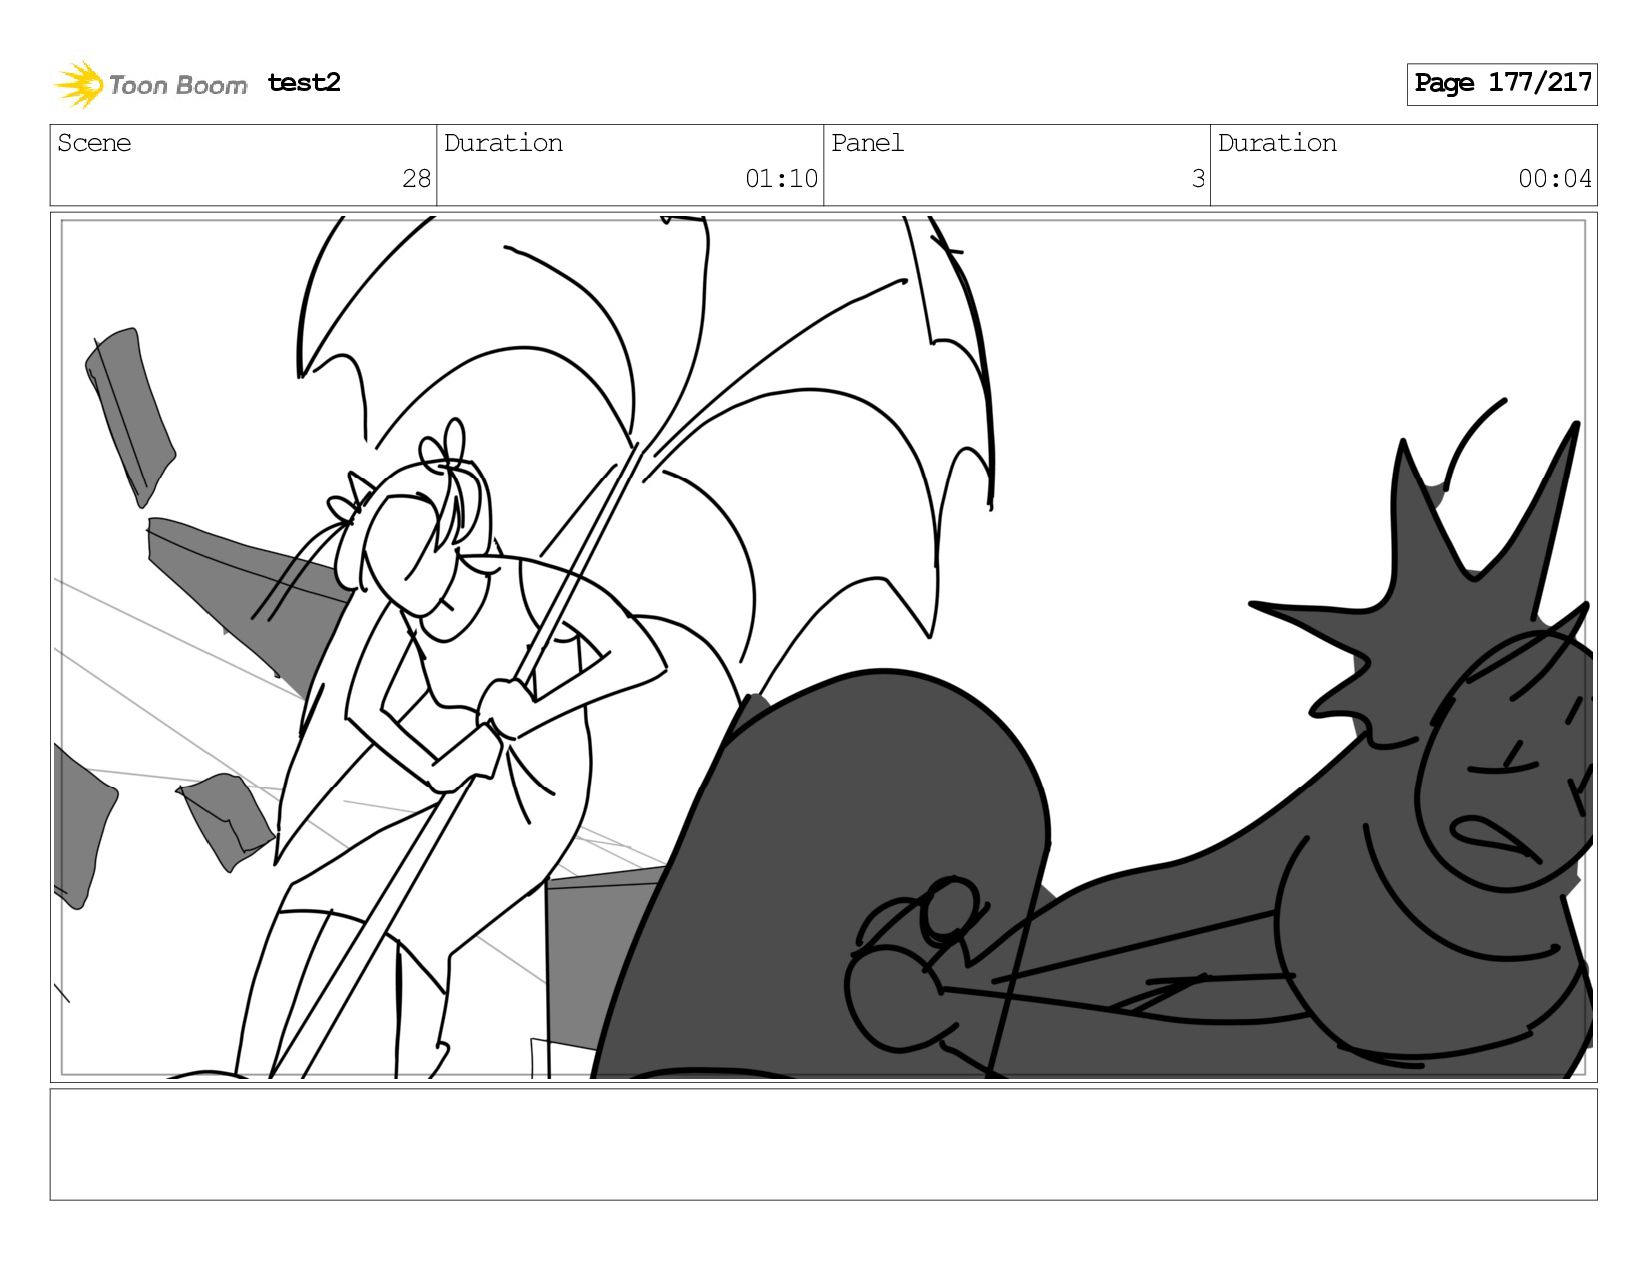Click the 'Duration' label next to Scene
The image size is (1650, 1275).
click(503, 143)
